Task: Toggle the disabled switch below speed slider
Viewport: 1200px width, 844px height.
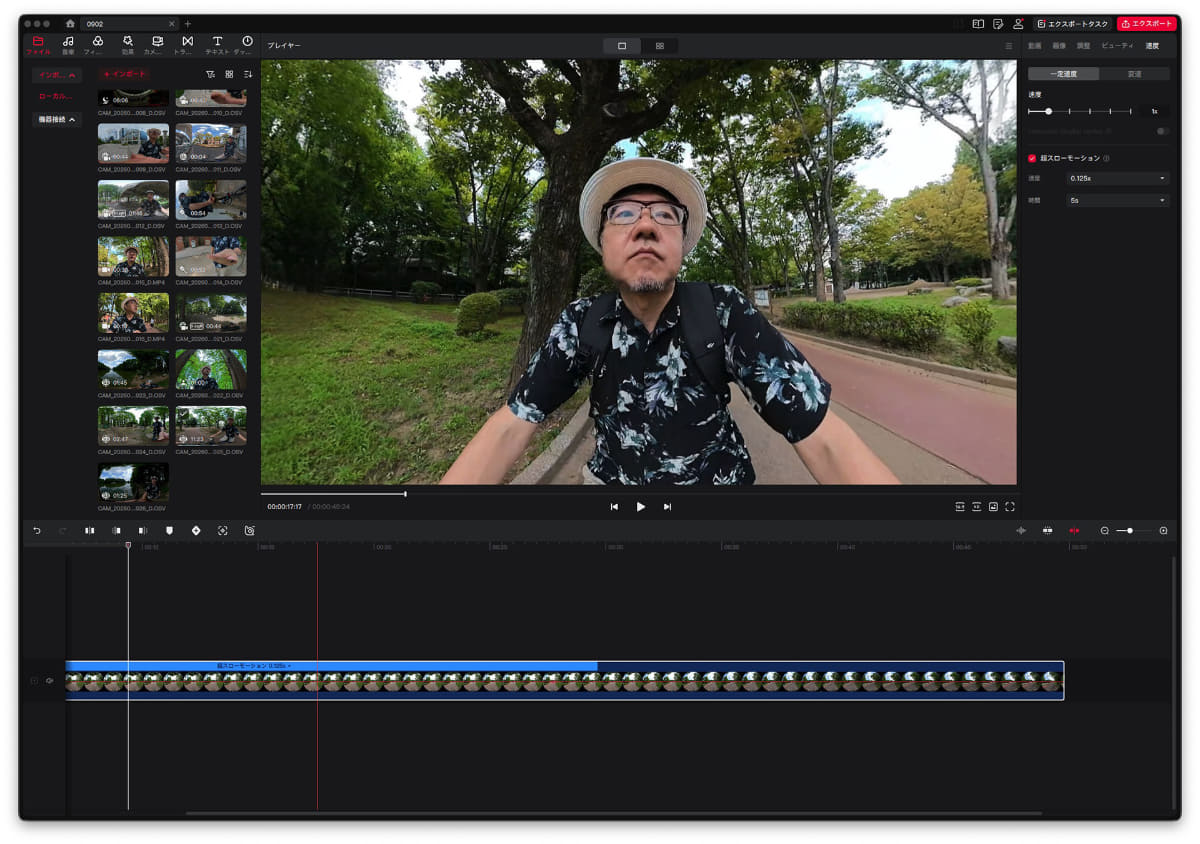Action: 1162,131
